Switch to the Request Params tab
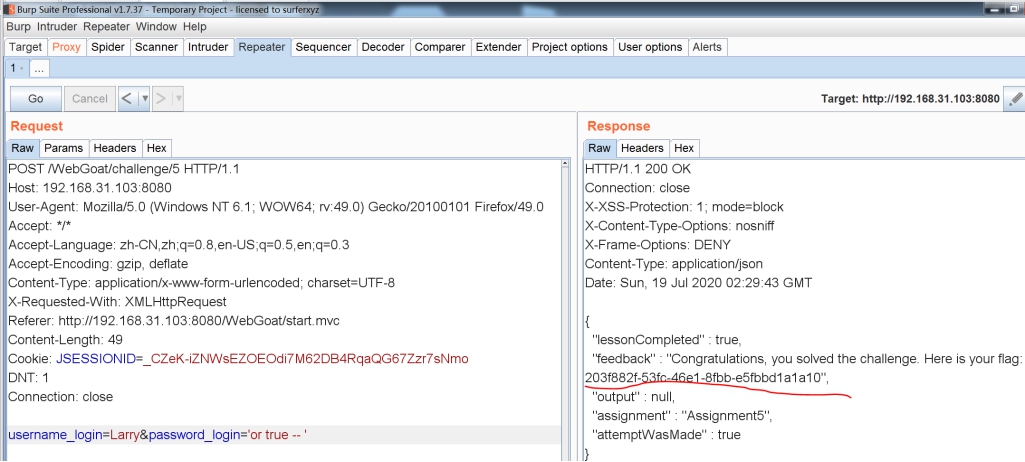 [x=63, y=148]
